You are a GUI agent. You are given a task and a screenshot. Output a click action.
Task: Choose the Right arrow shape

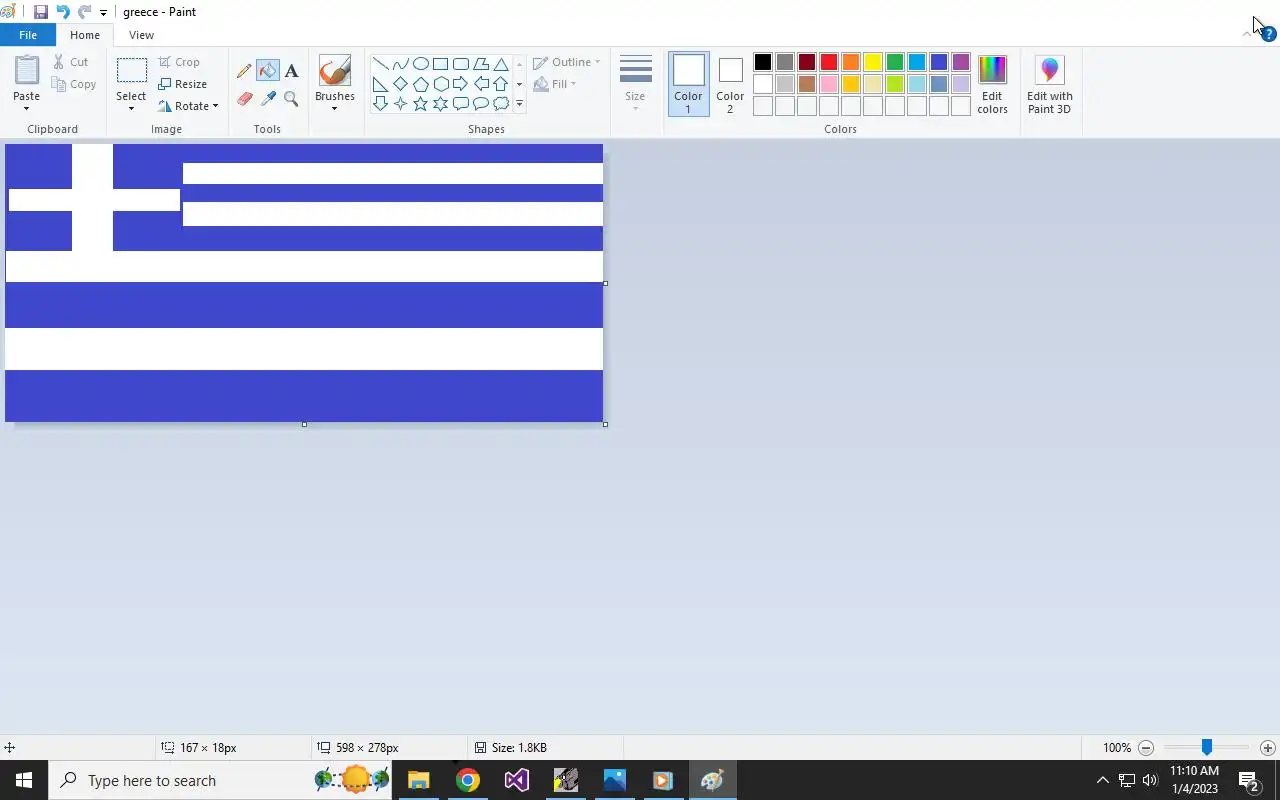(460, 84)
